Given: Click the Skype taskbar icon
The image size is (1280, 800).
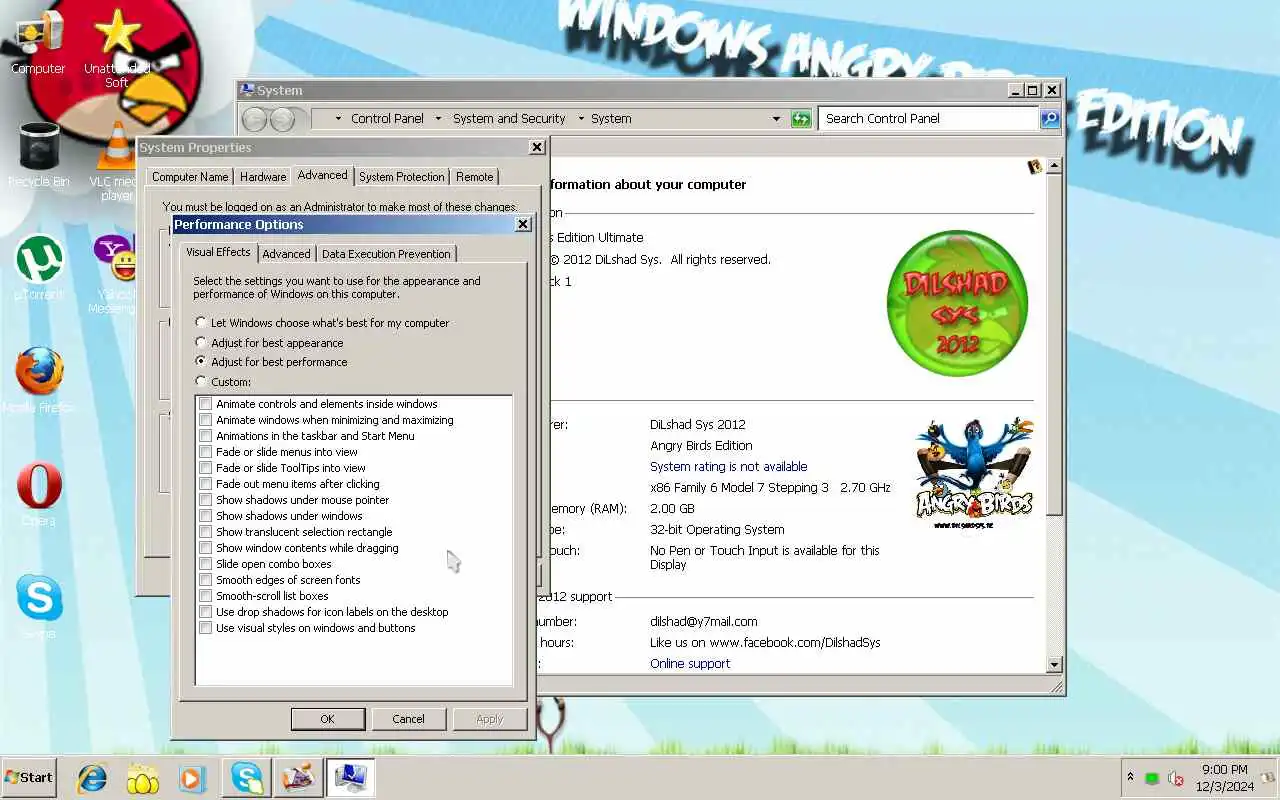Looking at the screenshot, I should (247, 778).
